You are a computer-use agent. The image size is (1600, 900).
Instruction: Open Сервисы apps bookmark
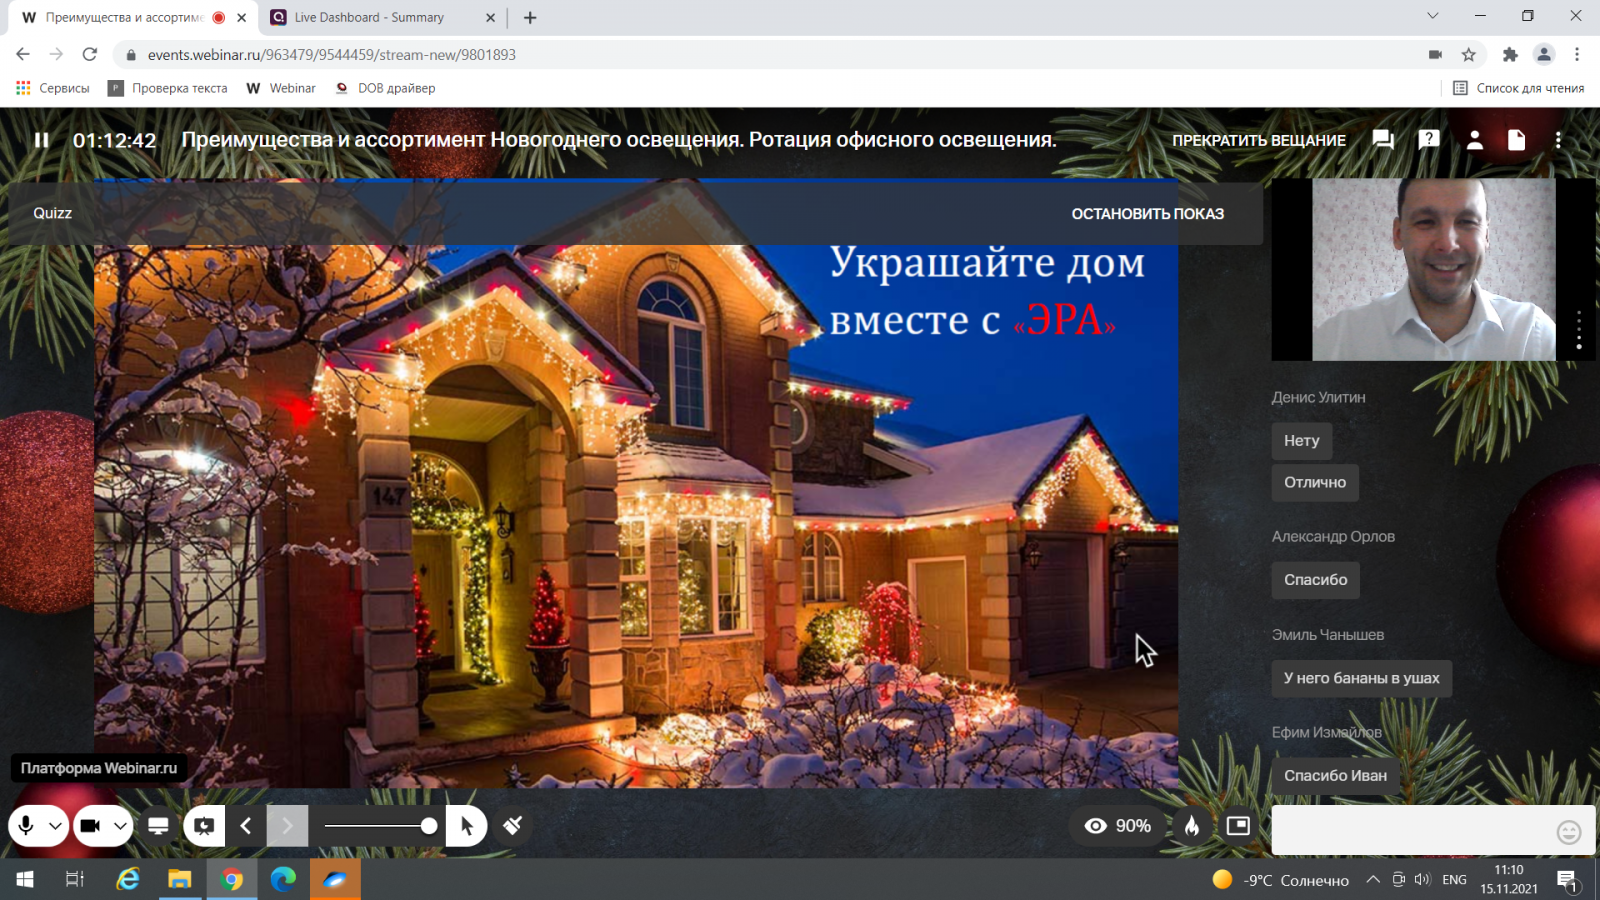click(x=53, y=88)
